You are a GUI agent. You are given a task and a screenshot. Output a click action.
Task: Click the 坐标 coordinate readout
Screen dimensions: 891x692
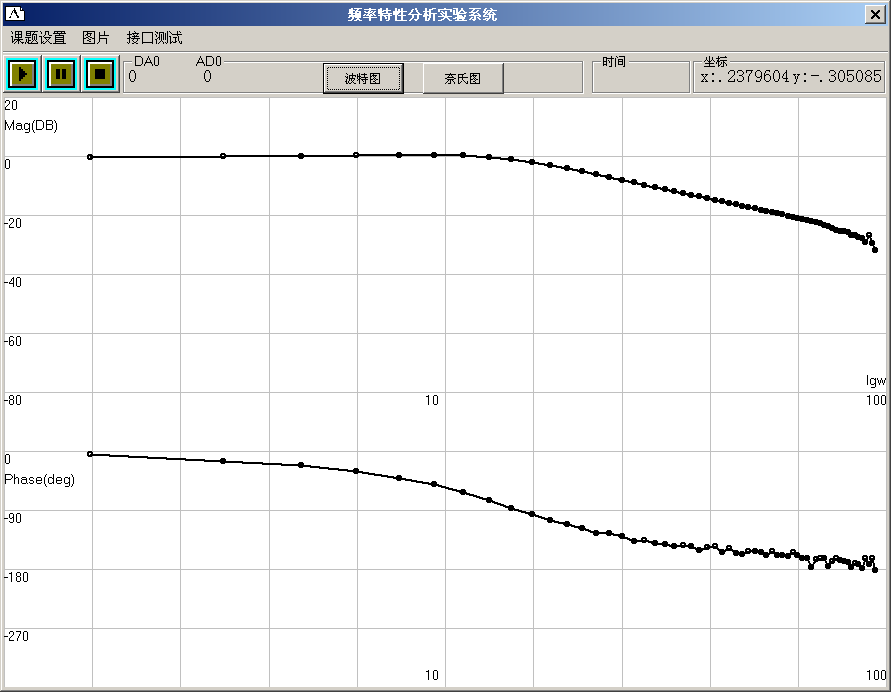[x=790, y=76]
